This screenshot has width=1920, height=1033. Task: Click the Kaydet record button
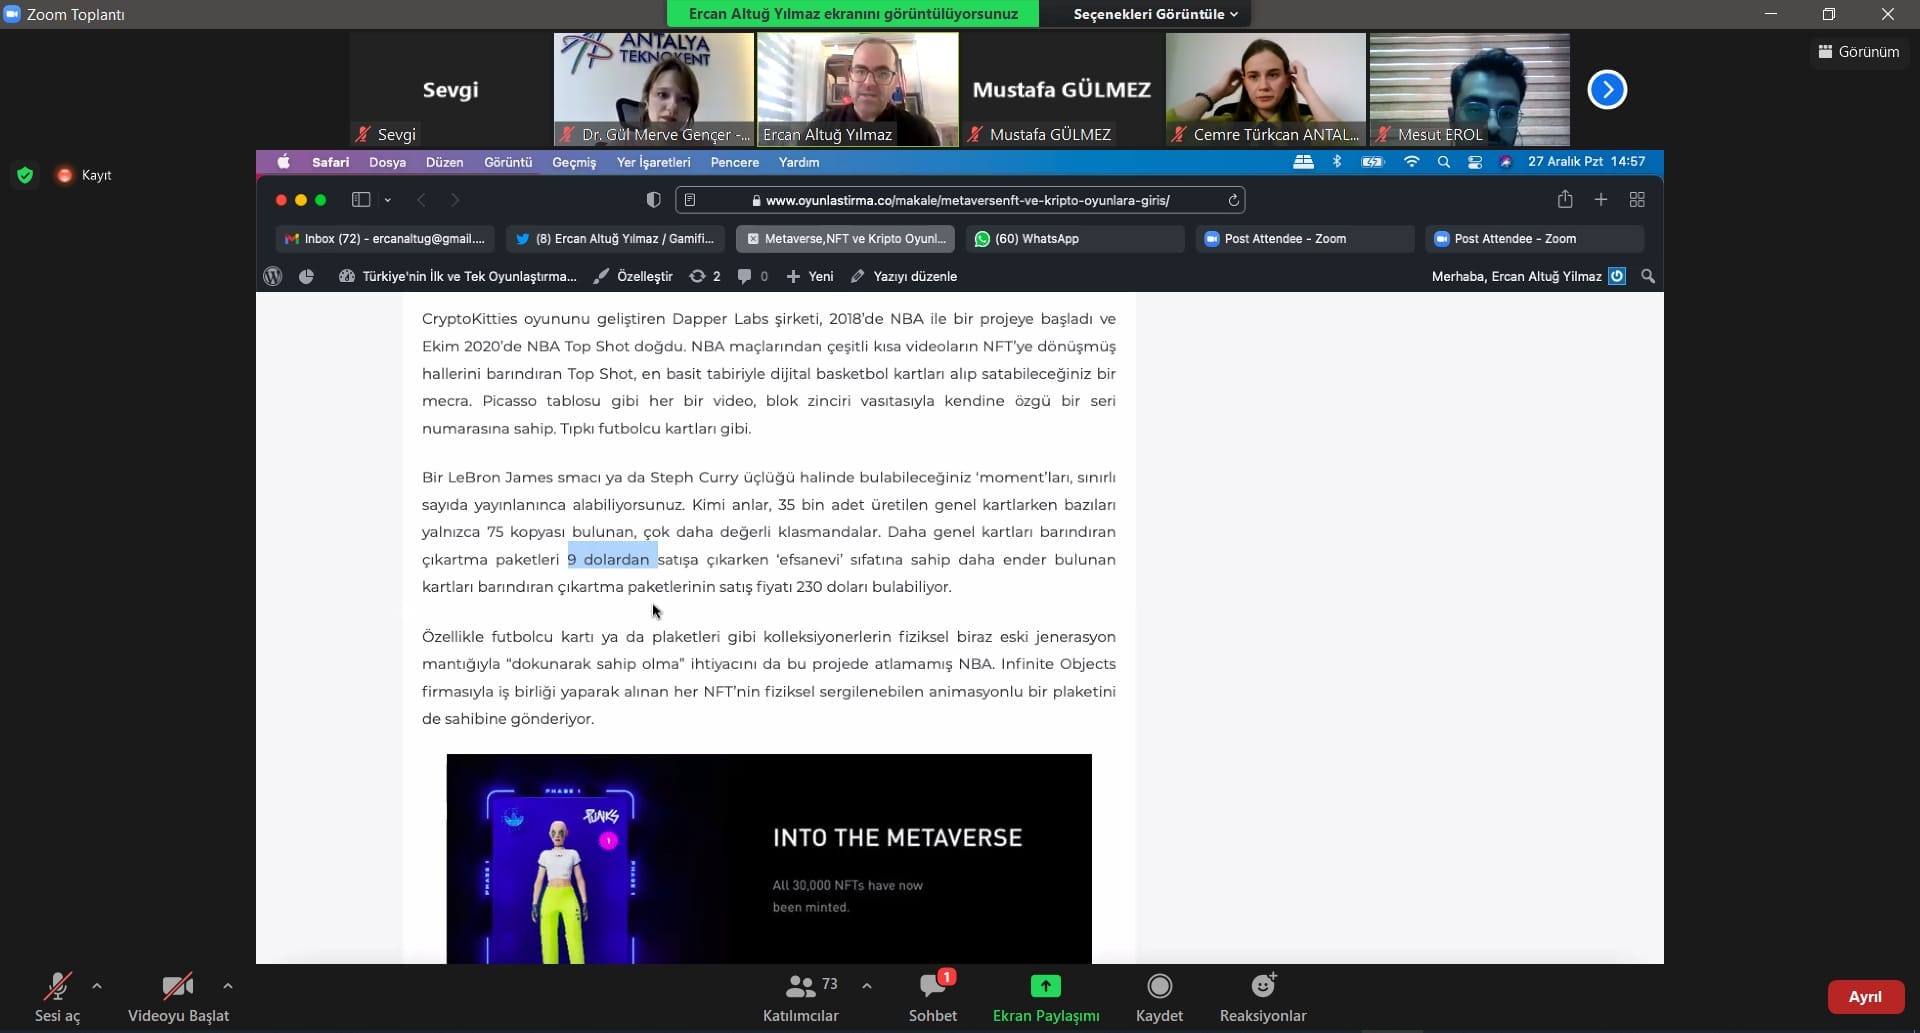coord(1159,998)
